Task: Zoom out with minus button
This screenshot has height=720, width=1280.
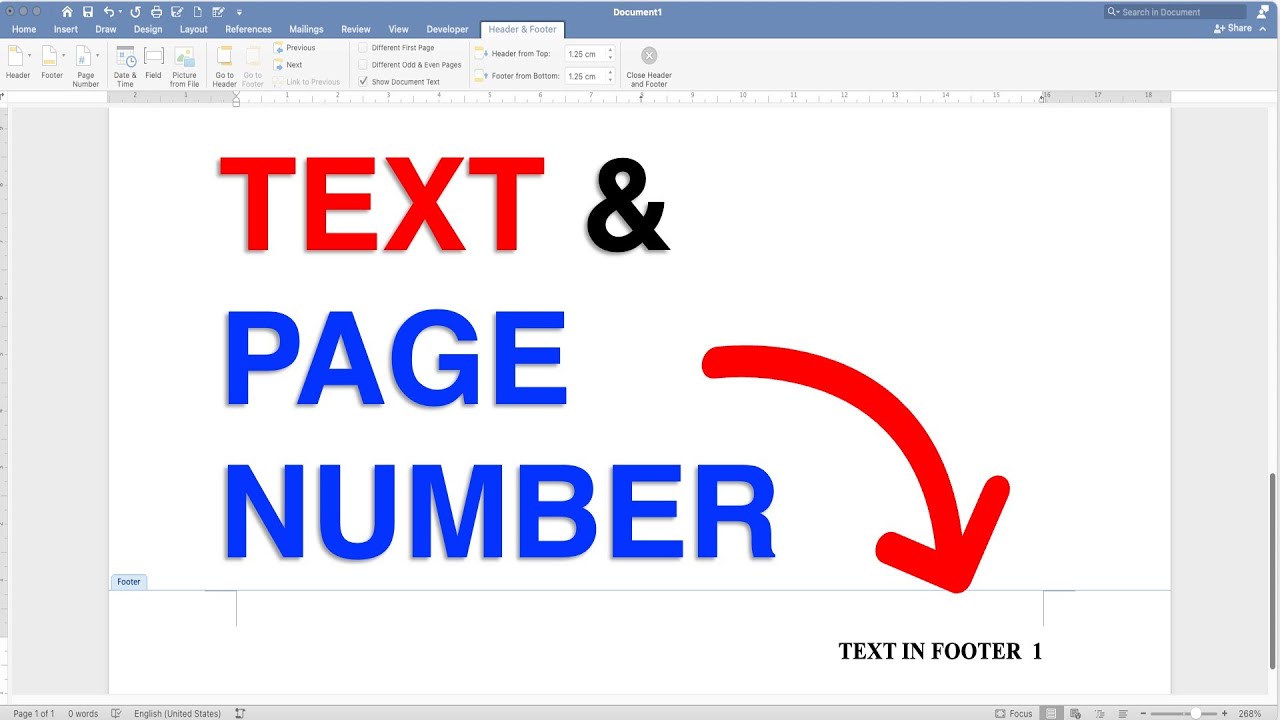Action: click(x=1143, y=713)
